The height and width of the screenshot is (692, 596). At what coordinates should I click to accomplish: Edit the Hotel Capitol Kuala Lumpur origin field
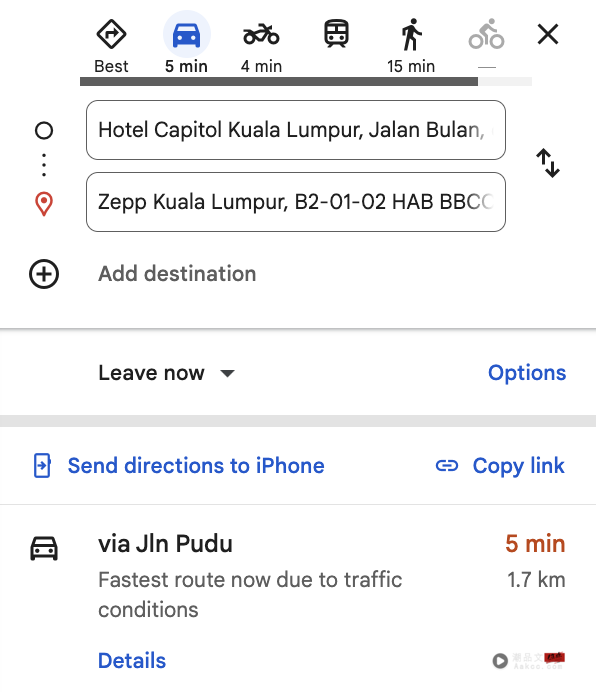click(296, 130)
